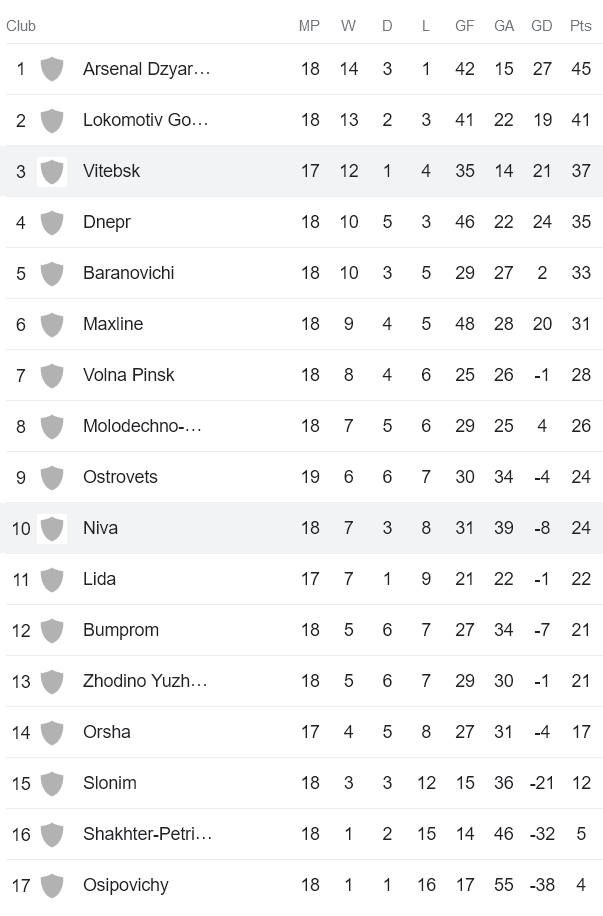Image resolution: width=603 pixels, height=916 pixels.
Task: Click the GD column header
Action: (542, 26)
